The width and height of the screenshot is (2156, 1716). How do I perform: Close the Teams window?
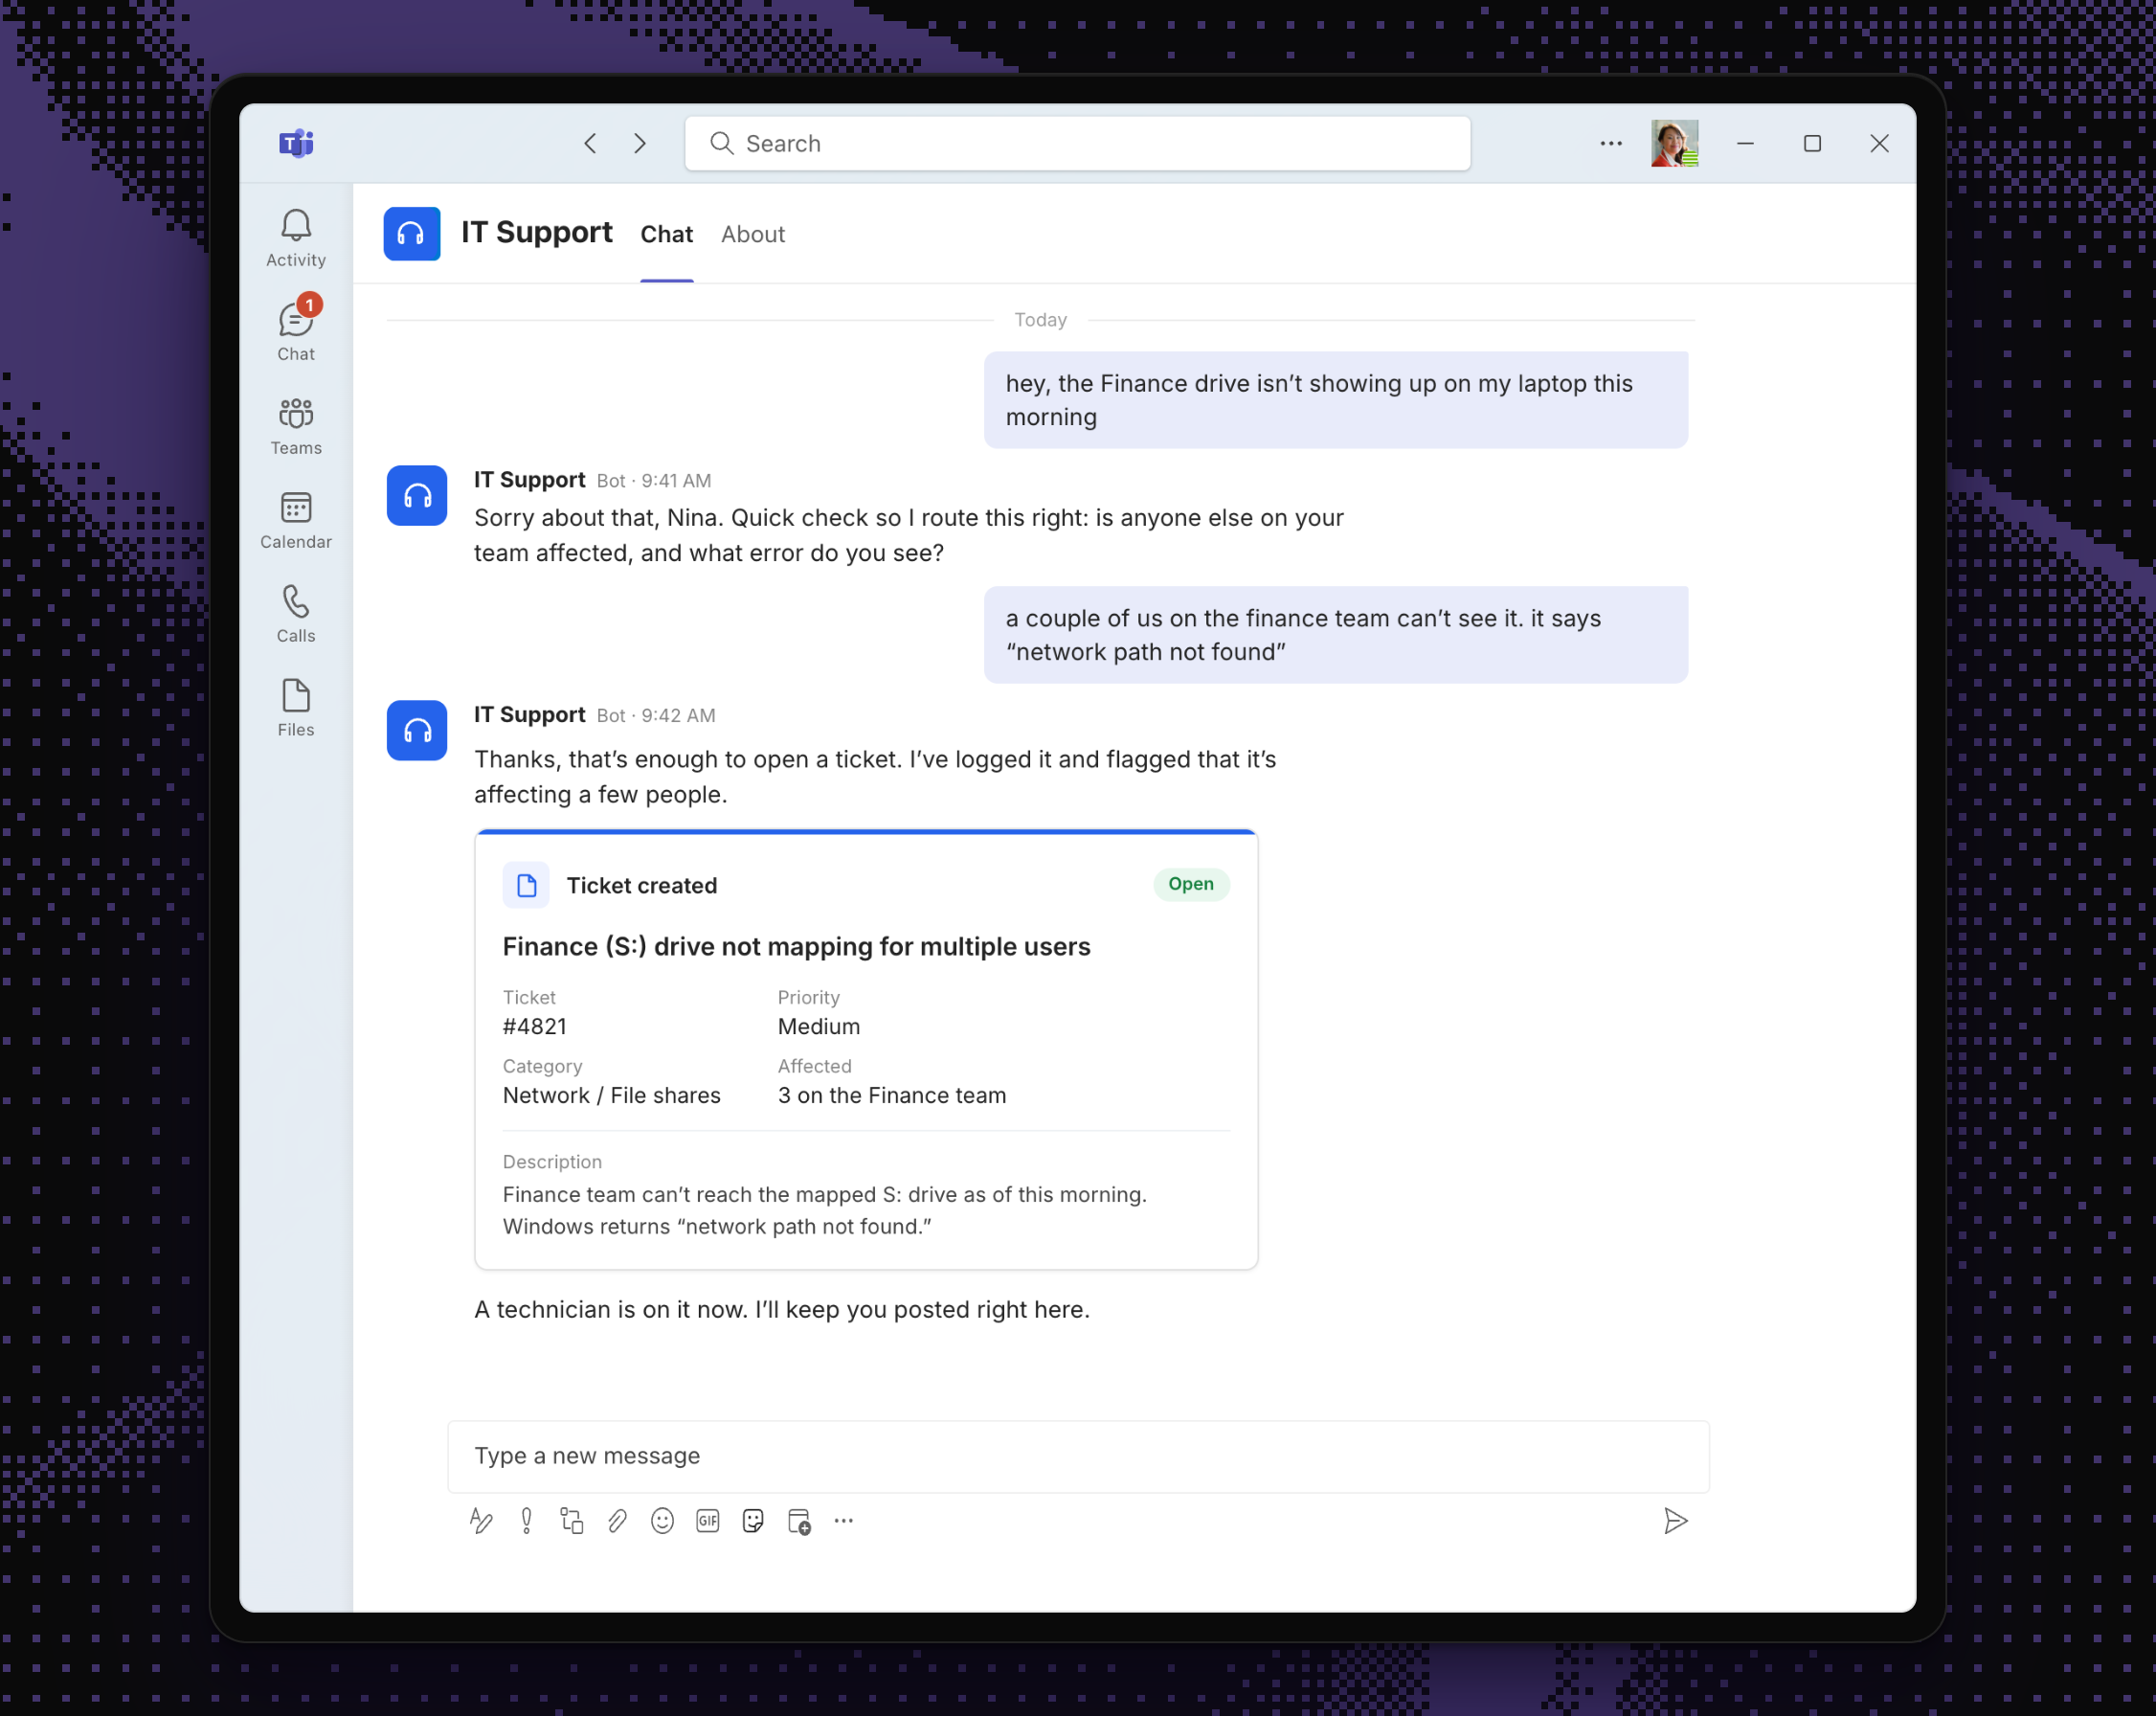(x=1879, y=143)
